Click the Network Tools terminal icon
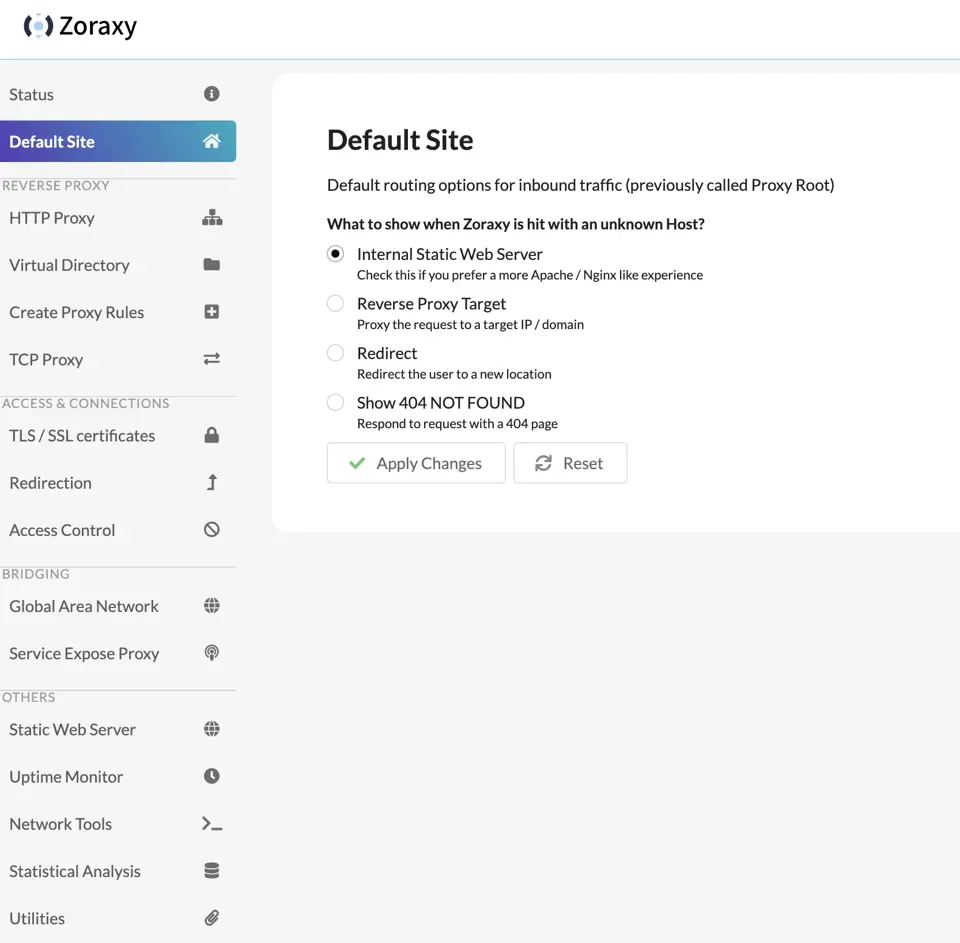 click(212, 824)
